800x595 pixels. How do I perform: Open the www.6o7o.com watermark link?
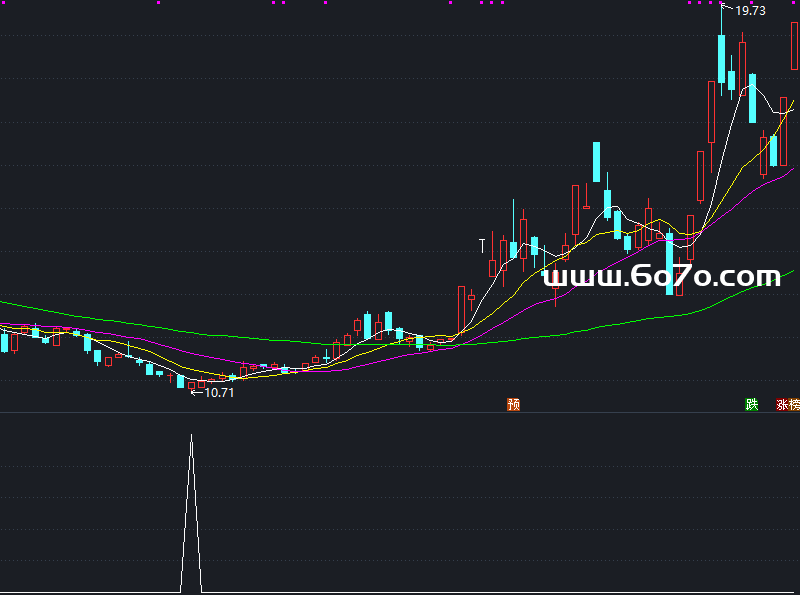(x=660, y=276)
